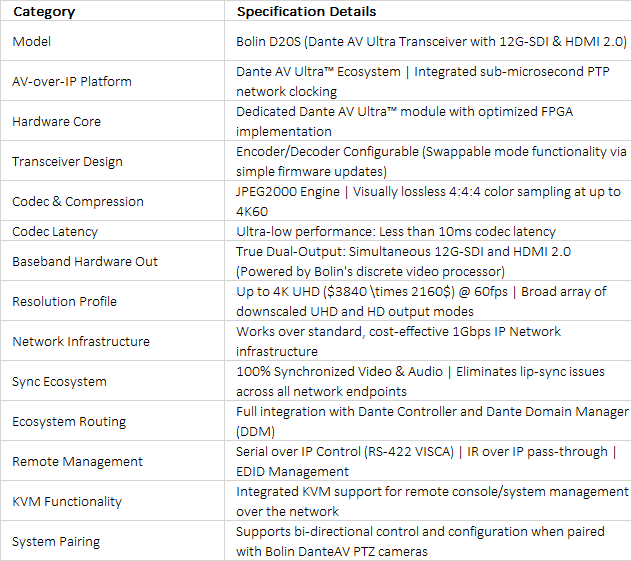Image resolution: width=632 pixels, height=561 pixels.
Task: Click the Hardware Core row label
Action: click(x=56, y=121)
